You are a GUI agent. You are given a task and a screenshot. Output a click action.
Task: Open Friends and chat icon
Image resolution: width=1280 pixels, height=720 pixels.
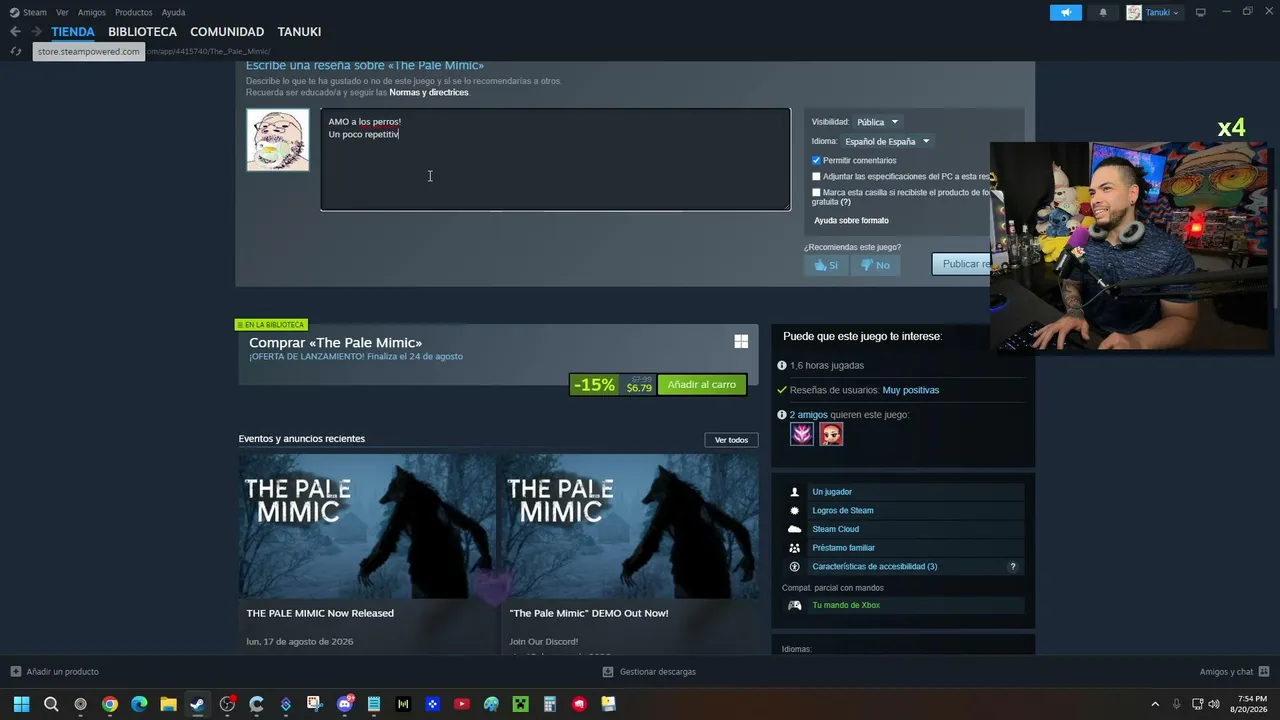tap(1264, 672)
